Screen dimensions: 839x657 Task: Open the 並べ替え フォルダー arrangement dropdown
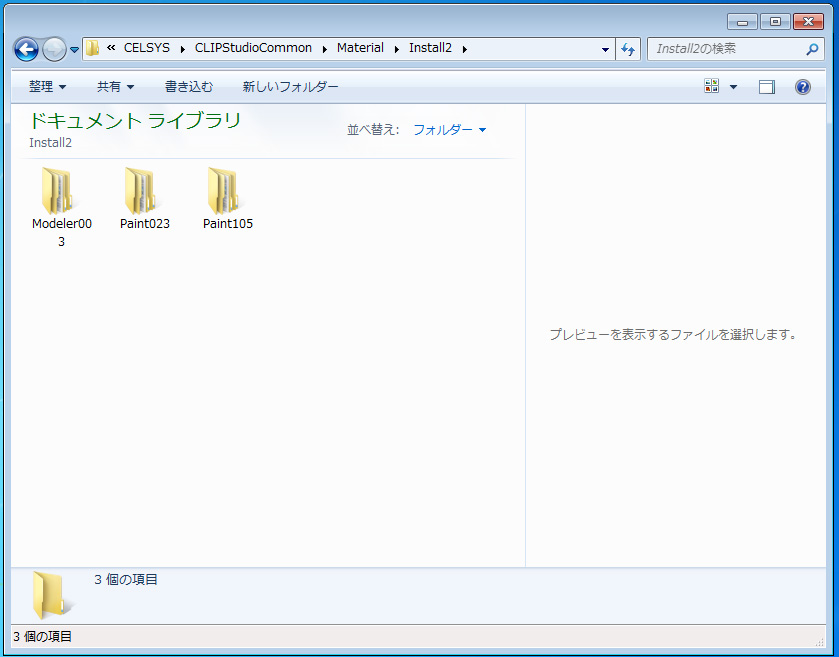point(449,130)
